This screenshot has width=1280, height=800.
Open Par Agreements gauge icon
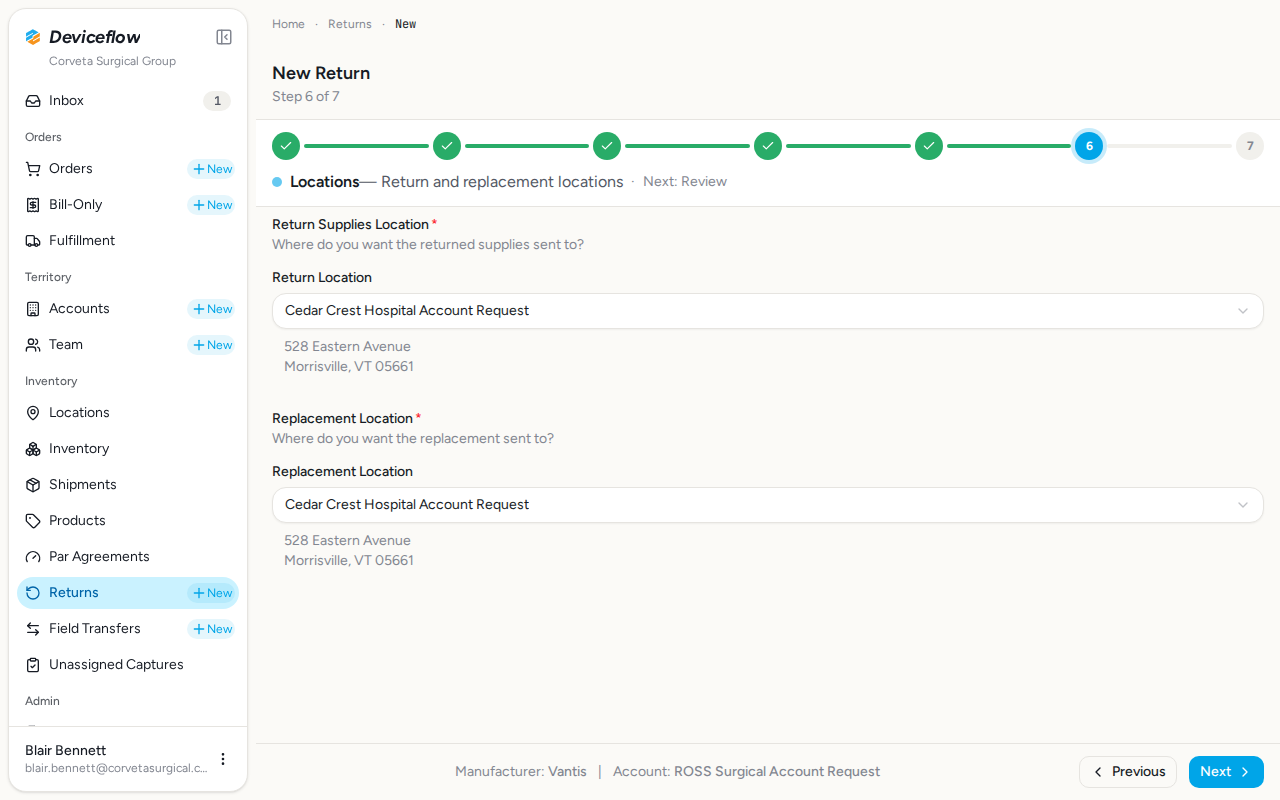[x=33, y=557]
